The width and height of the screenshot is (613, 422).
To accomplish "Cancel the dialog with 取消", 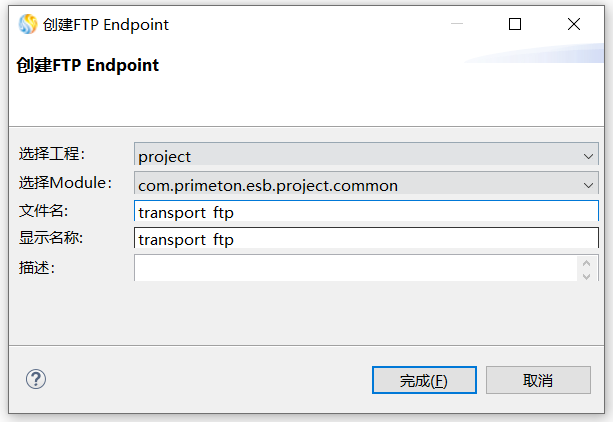I will click(x=537, y=380).
